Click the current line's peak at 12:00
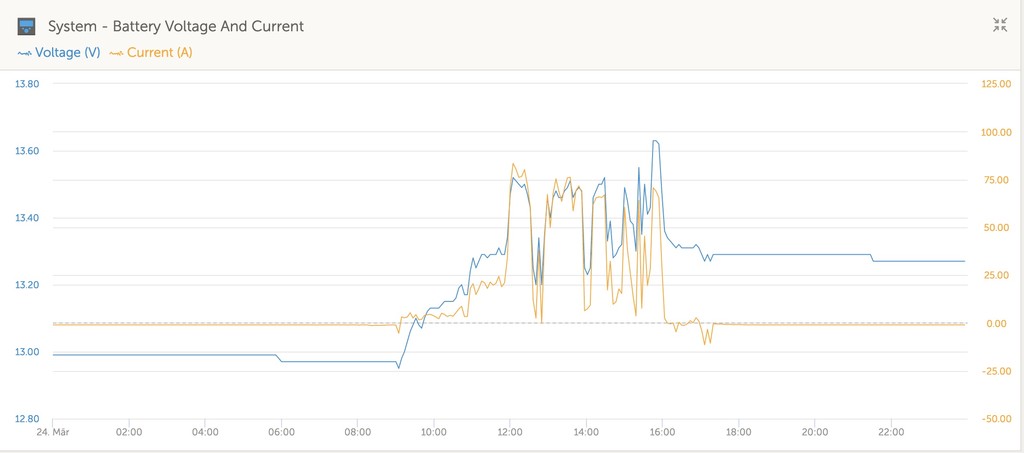The width and height of the screenshot is (1024, 453). click(x=513, y=164)
